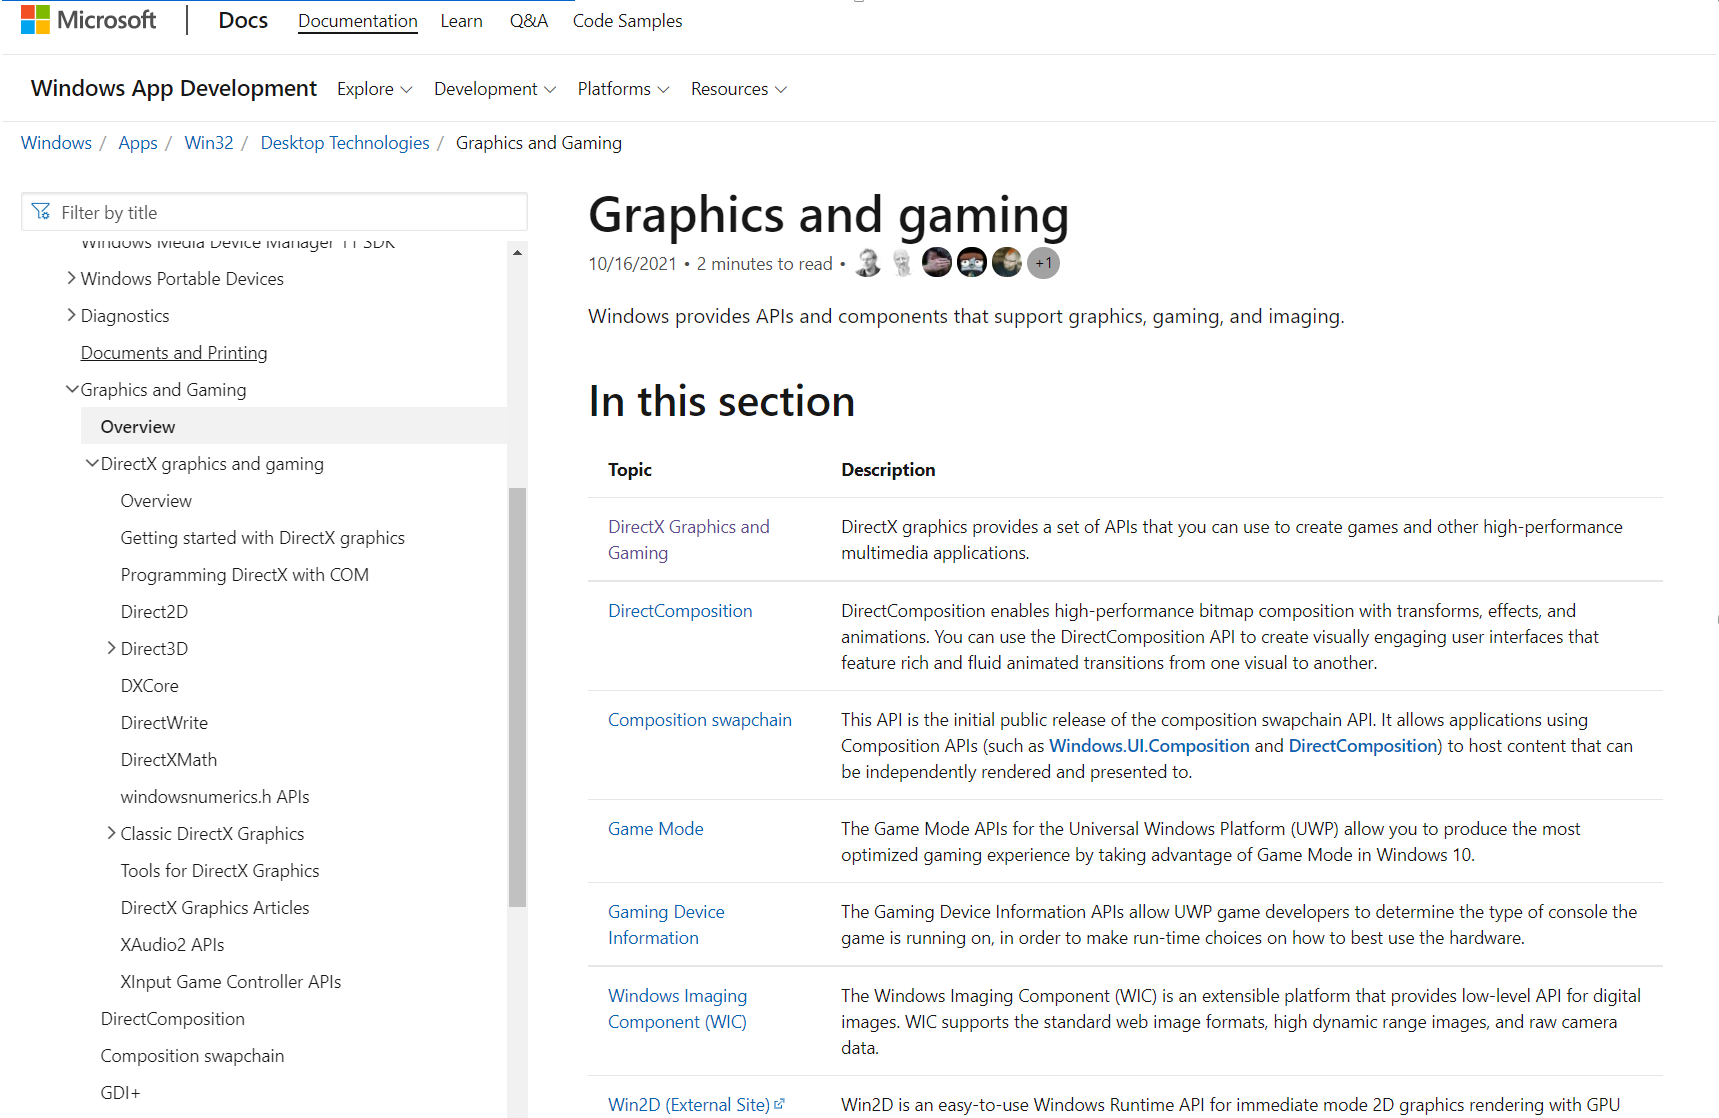Open the Explore dropdown menu
The image size is (1719, 1118).
(374, 89)
